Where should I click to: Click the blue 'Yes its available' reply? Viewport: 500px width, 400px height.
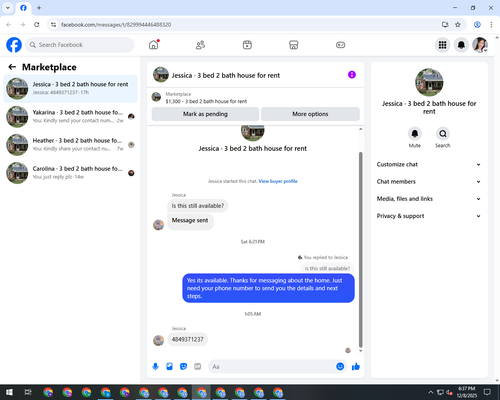tap(268, 288)
